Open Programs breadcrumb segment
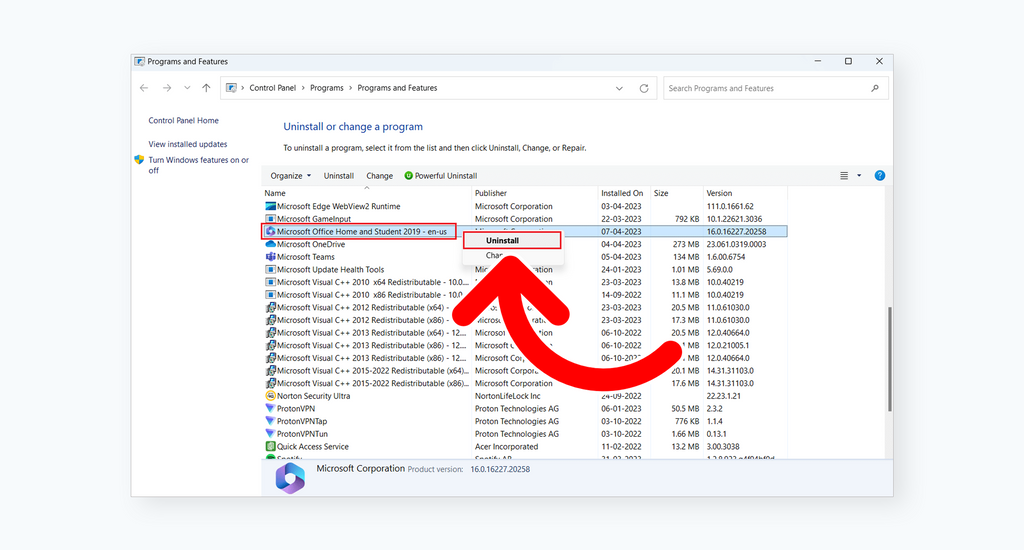The width and height of the screenshot is (1024, 550). [327, 88]
